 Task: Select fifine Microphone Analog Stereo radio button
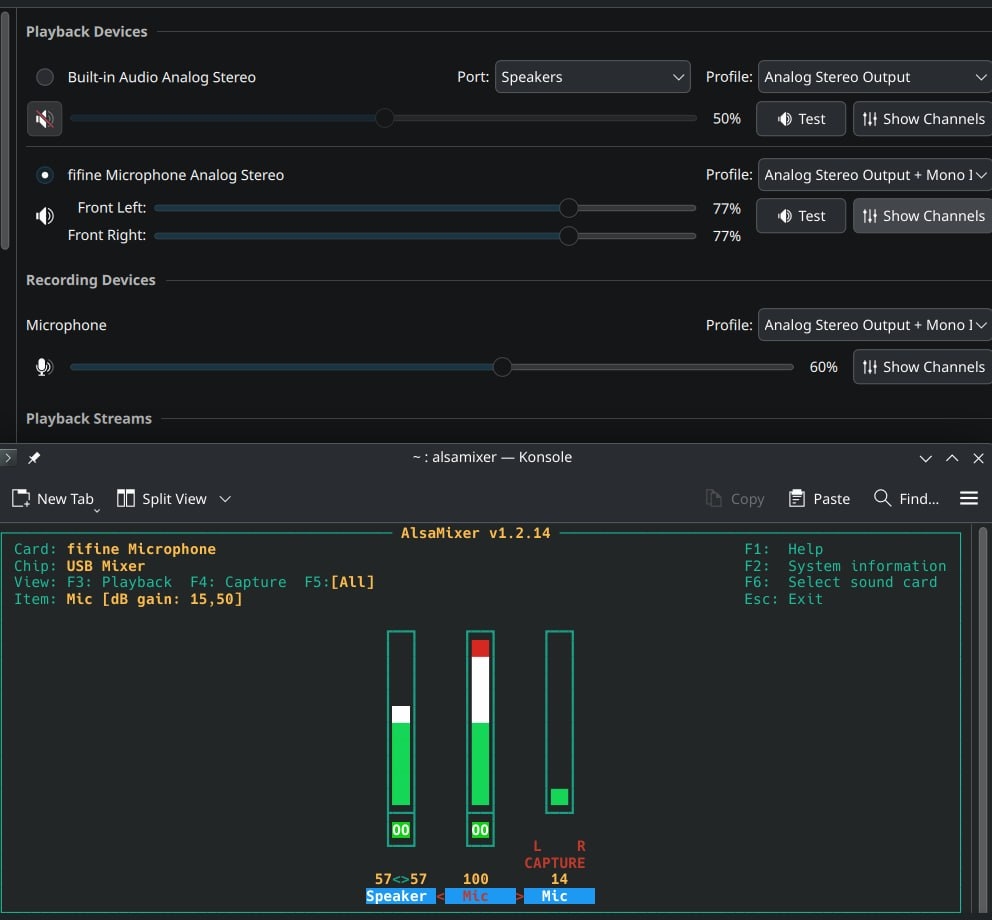[45, 175]
